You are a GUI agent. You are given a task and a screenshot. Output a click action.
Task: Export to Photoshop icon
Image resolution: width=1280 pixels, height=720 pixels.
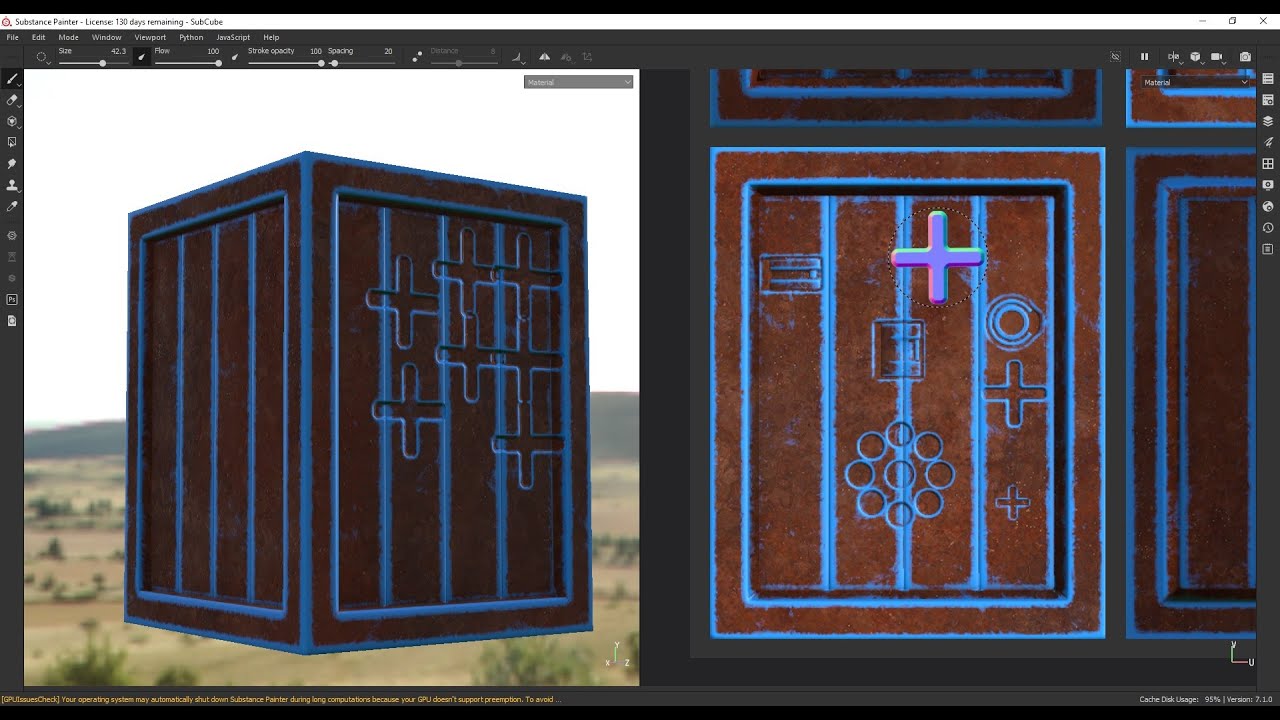tap(12, 299)
